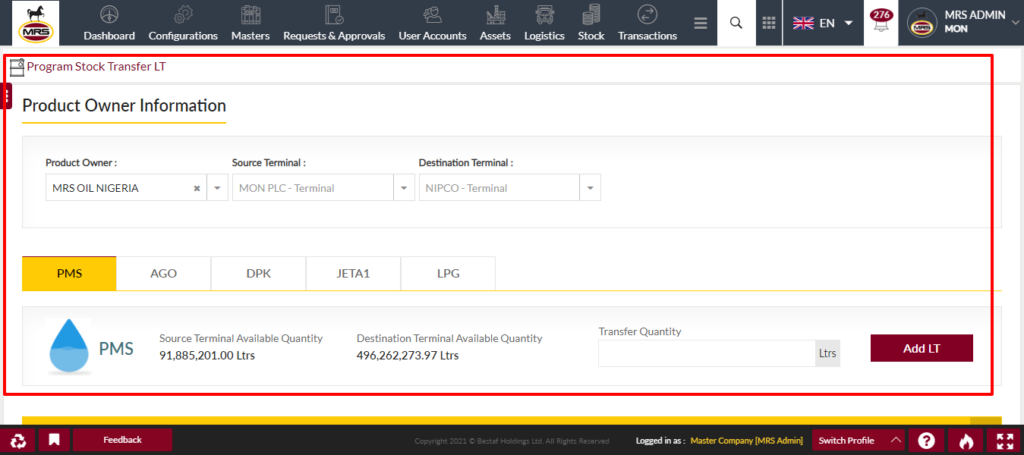
Task: Click the 91,885,201.00 Ltrs value
Action: point(207,356)
